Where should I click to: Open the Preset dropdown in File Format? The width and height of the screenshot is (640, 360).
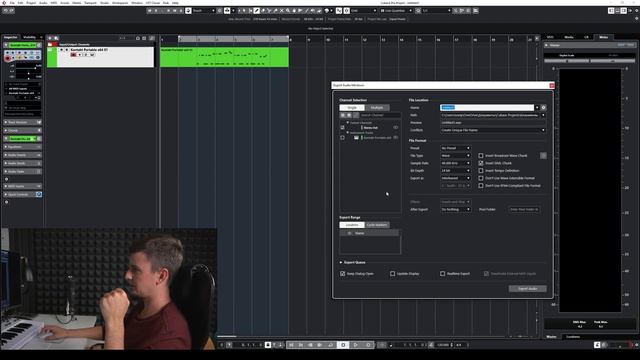[x=456, y=148]
